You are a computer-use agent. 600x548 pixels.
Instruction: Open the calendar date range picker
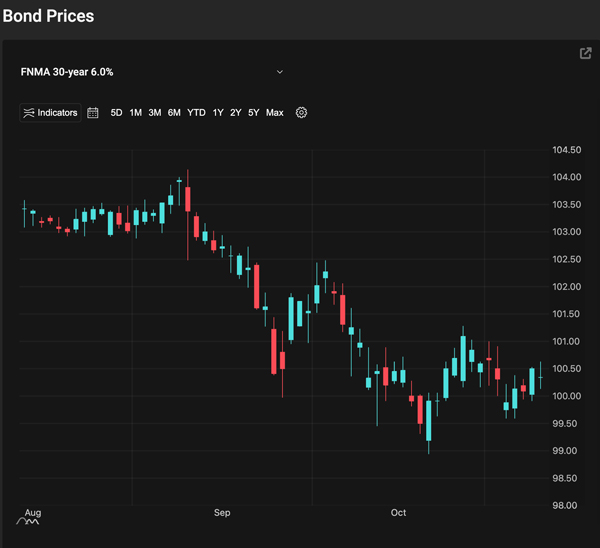(x=93, y=113)
